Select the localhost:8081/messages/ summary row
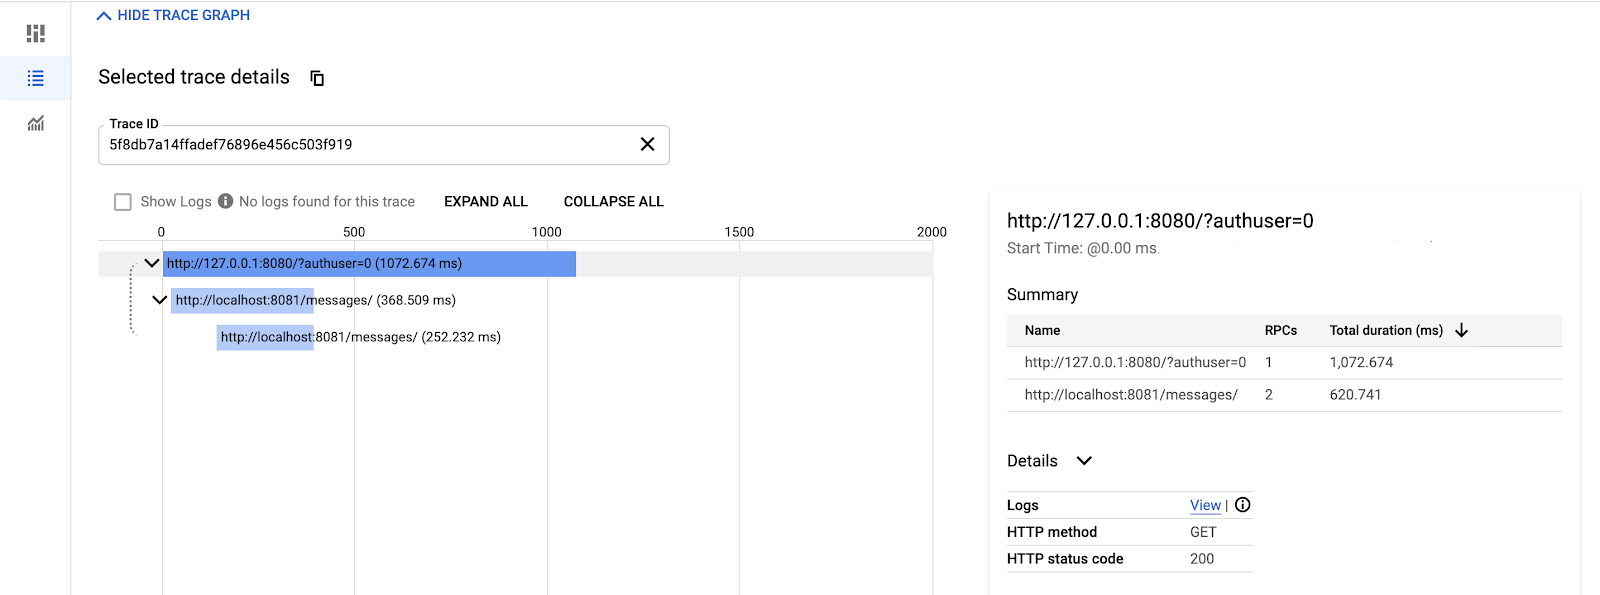 1284,395
